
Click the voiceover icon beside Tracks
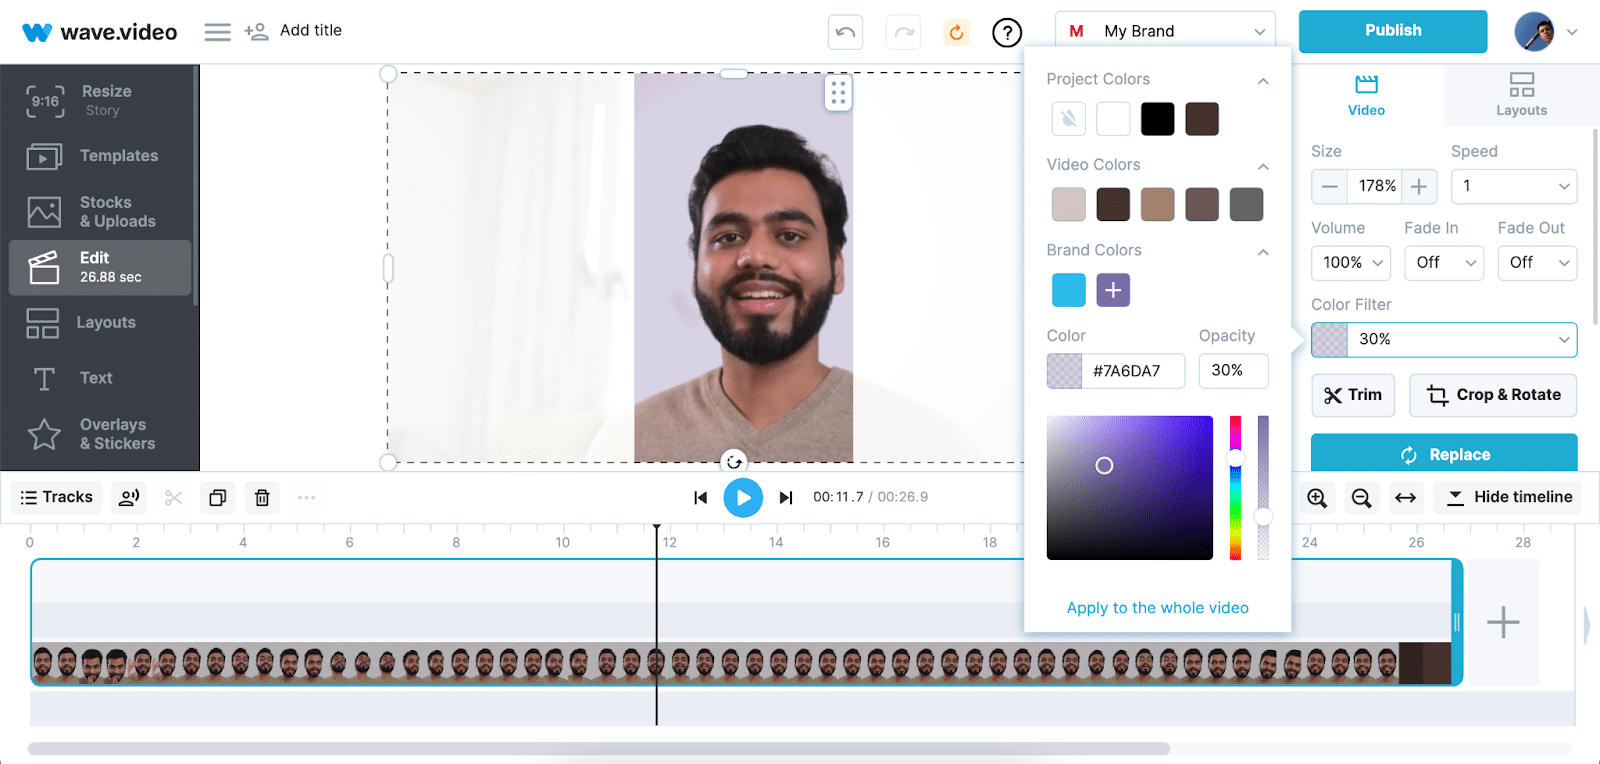pyautogui.click(x=129, y=497)
